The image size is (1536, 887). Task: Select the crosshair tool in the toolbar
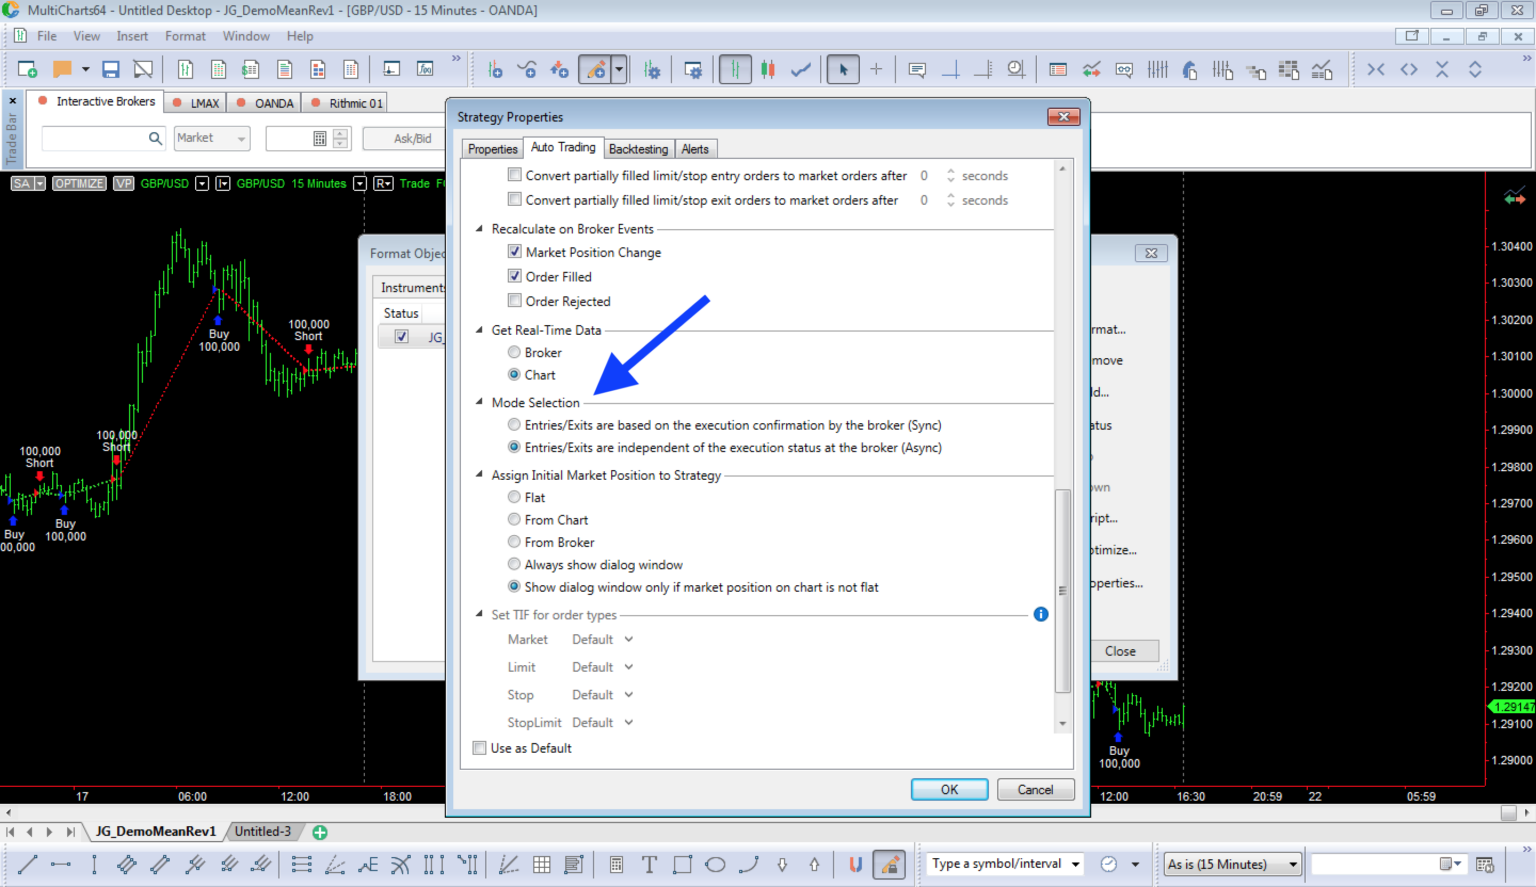[x=877, y=69]
